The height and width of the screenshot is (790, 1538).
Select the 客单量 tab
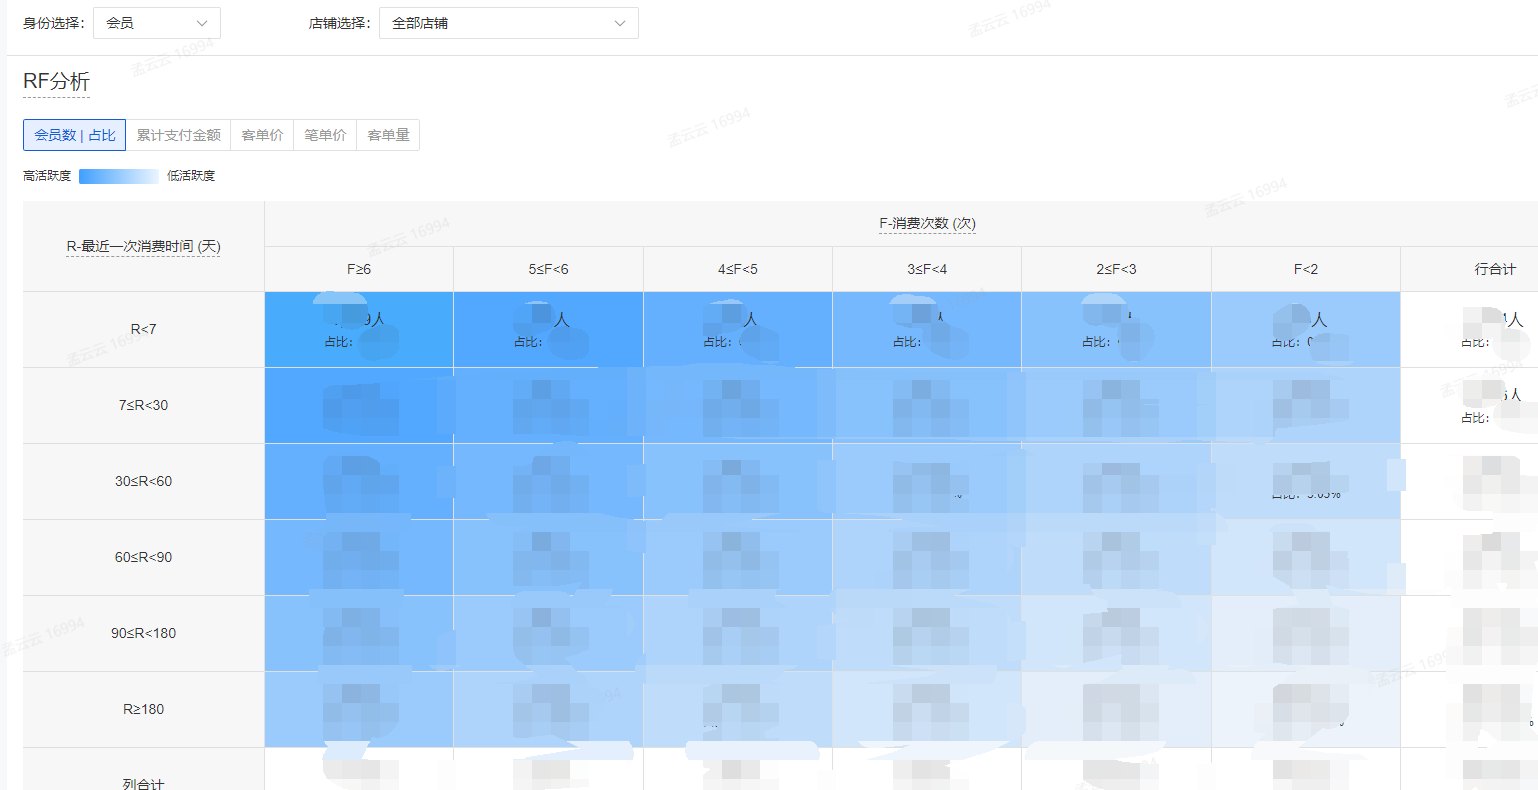(x=388, y=135)
